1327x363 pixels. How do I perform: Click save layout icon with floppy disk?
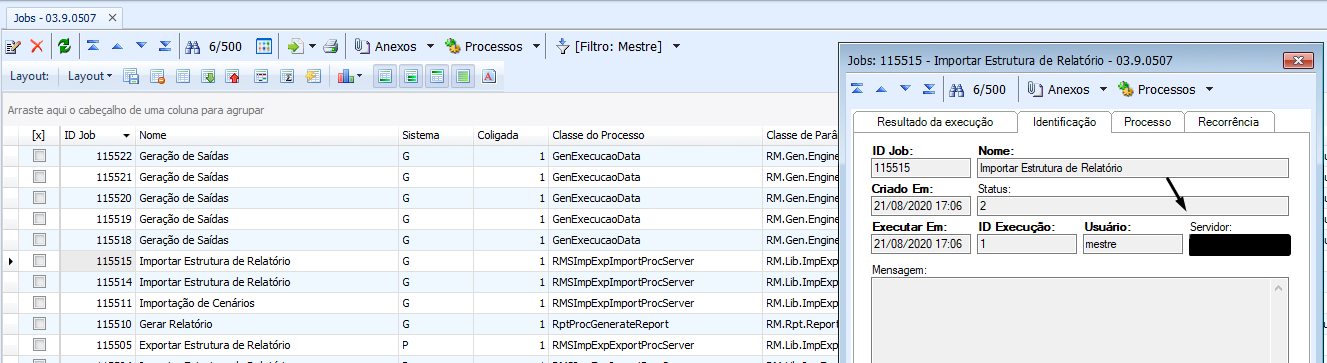tap(131, 76)
